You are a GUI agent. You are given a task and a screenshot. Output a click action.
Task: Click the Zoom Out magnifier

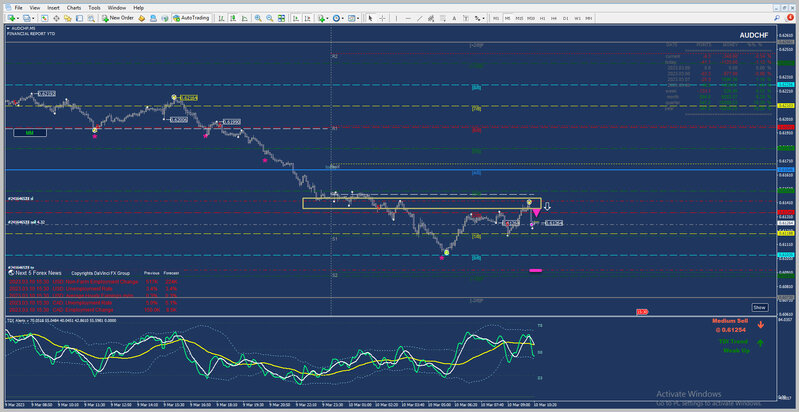tap(269, 18)
